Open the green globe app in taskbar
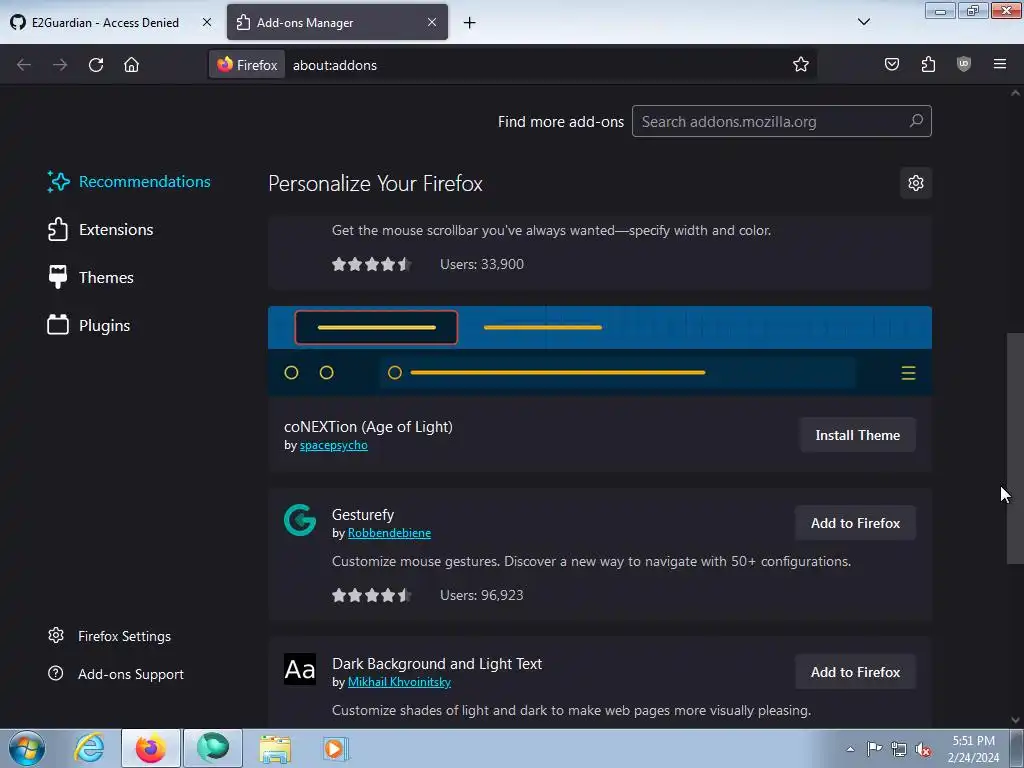 tap(213, 748)
